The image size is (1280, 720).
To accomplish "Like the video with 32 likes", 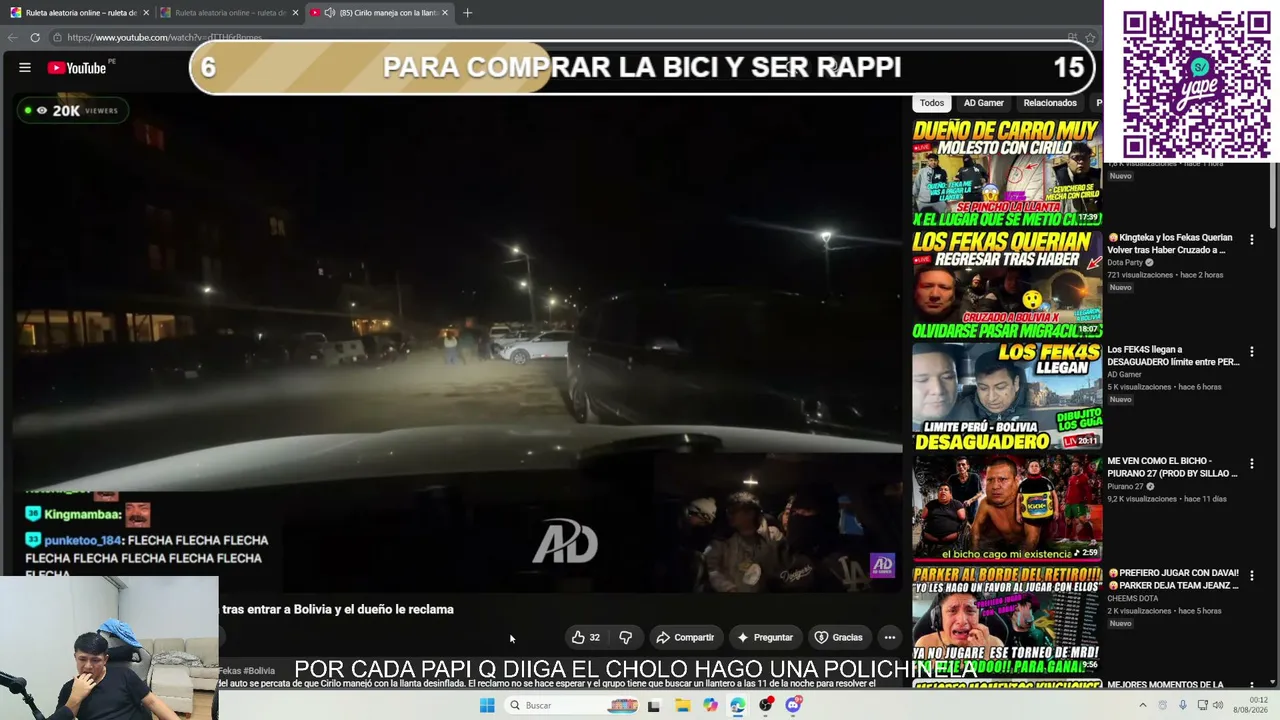I will point(586,637).
